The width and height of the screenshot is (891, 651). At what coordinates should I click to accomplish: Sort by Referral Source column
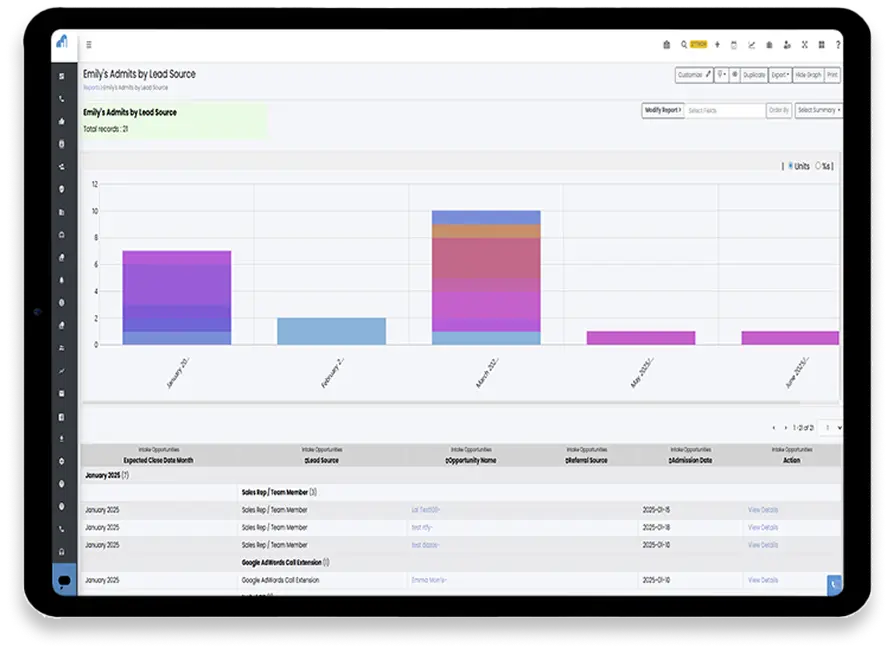[x=586, y=460]
